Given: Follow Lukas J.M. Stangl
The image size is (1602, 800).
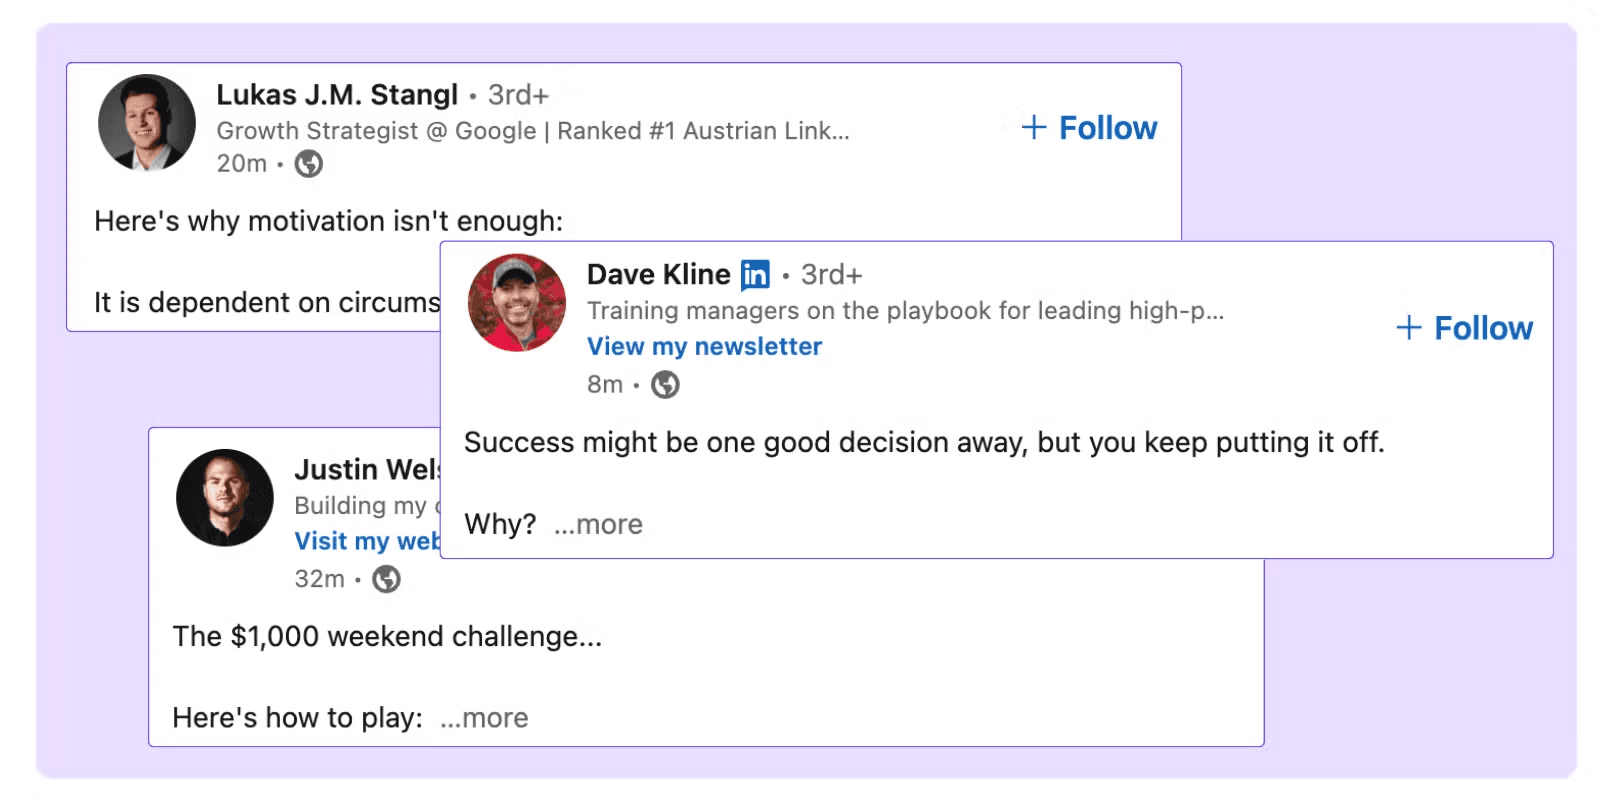Looking at the screenshot, I should [x=1089, y=128].
